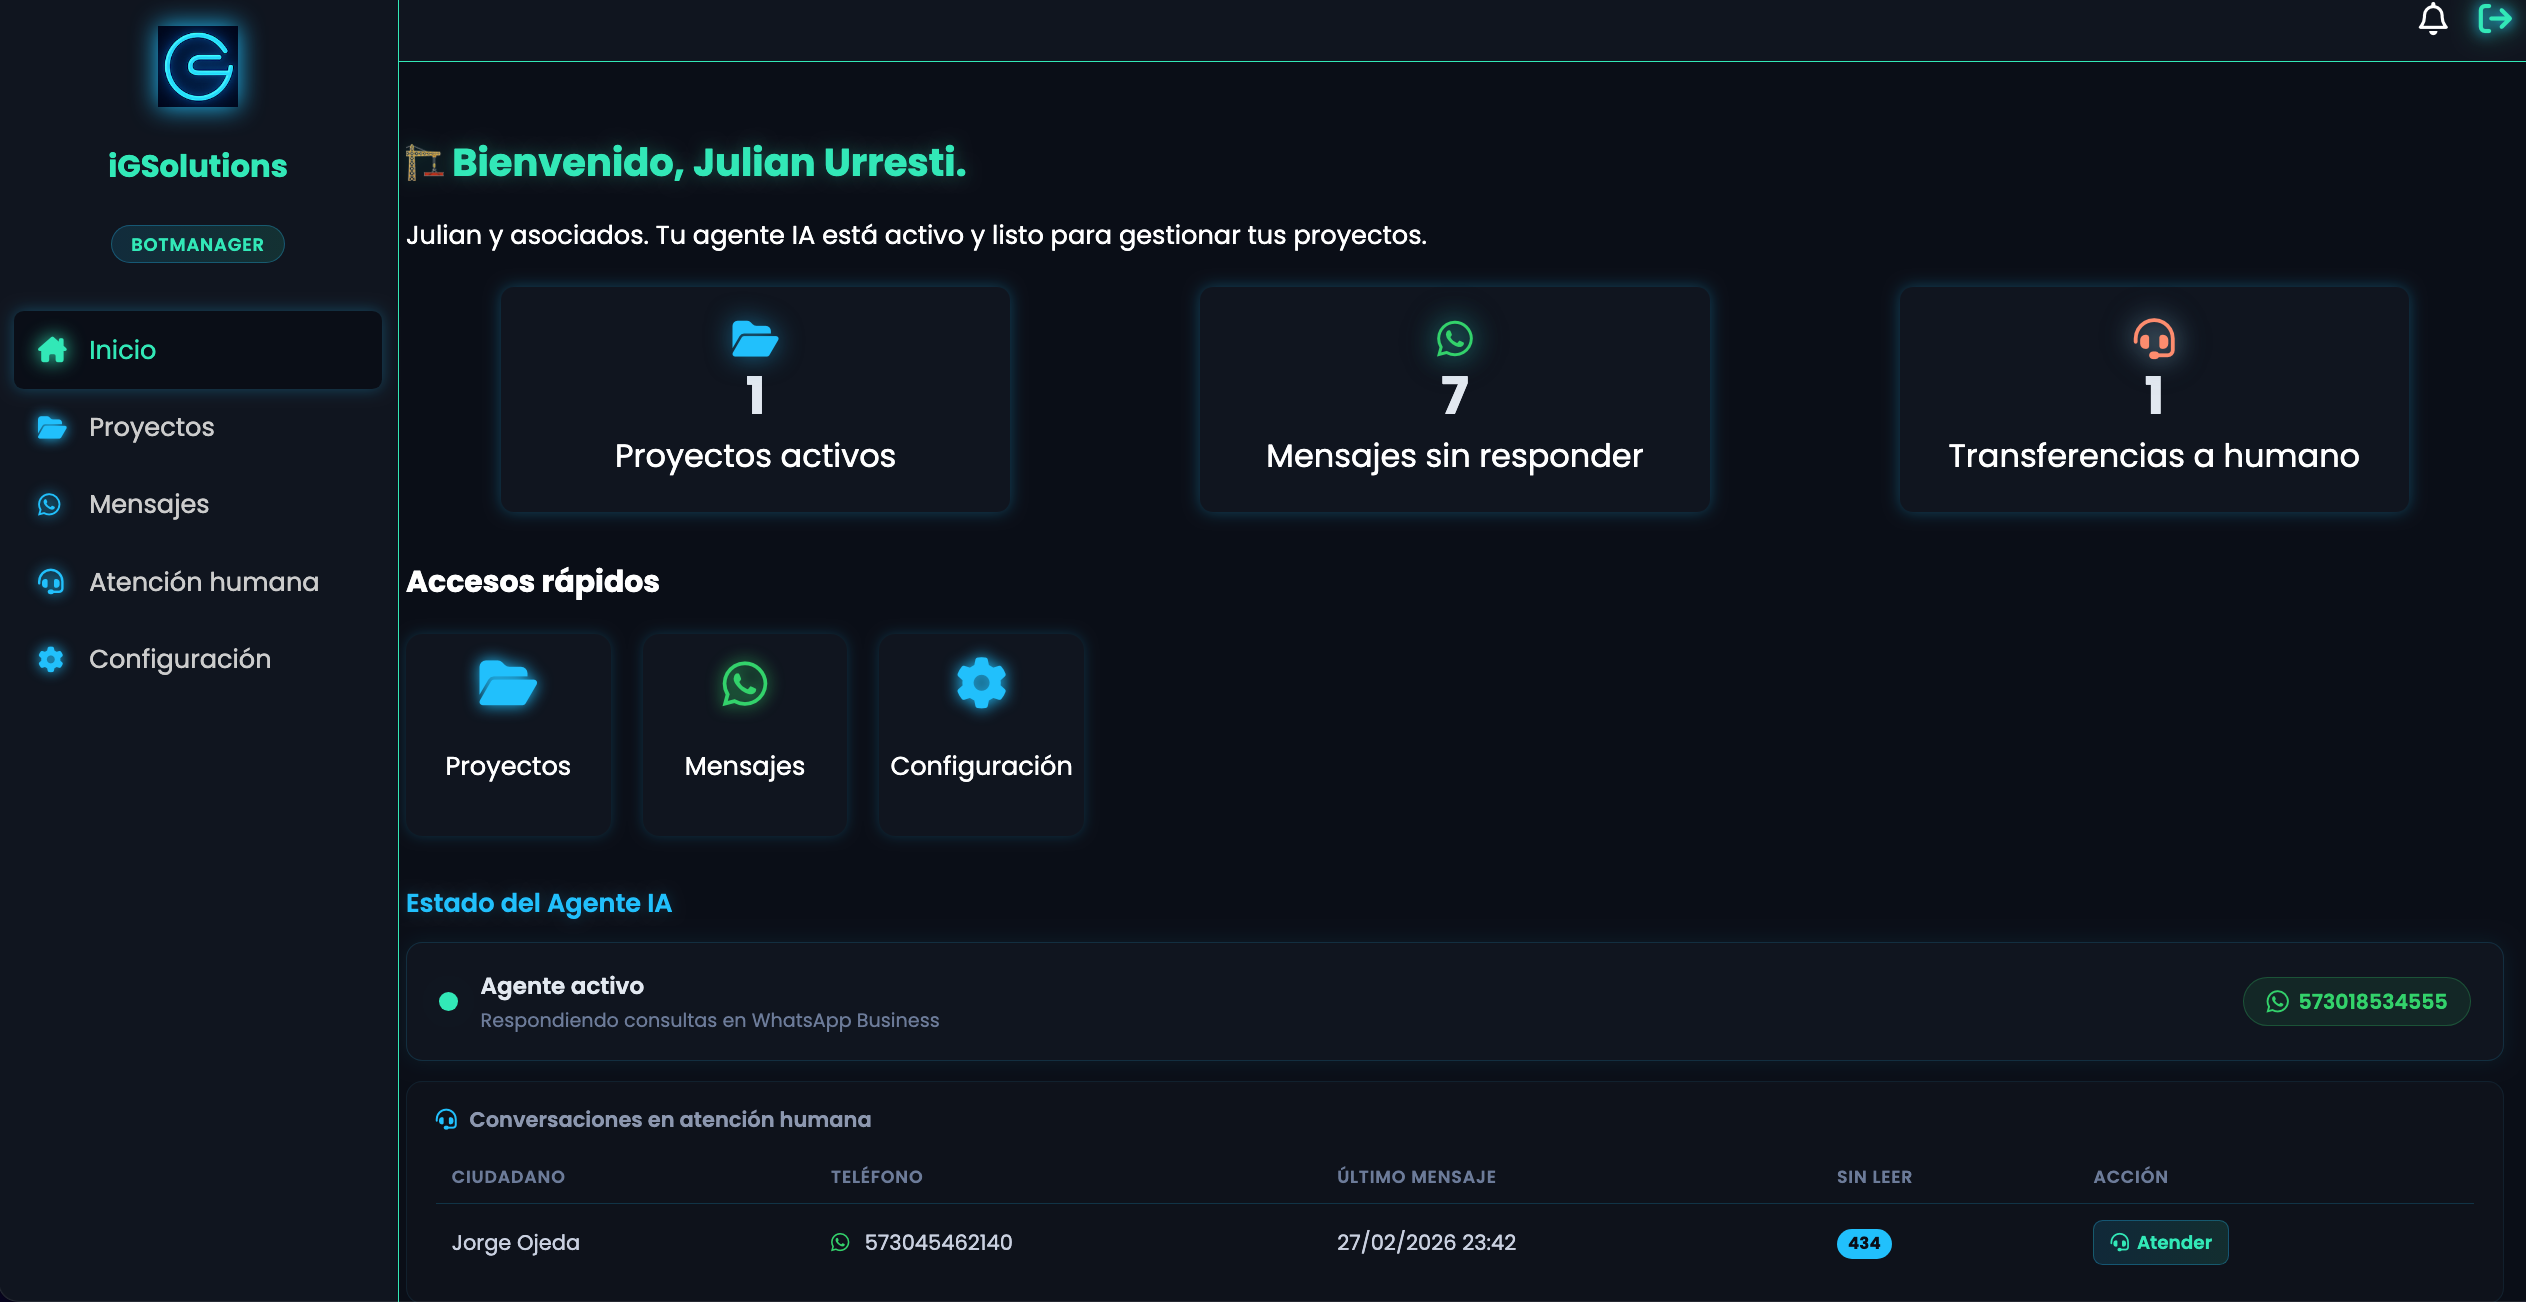
Task: Select the Atención humana headset icon
Action: (51, 581)
